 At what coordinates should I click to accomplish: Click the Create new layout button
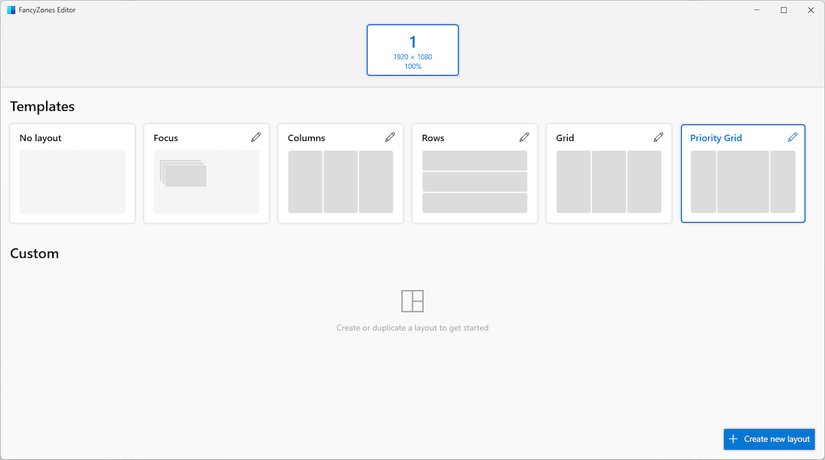tap(769, 439)
